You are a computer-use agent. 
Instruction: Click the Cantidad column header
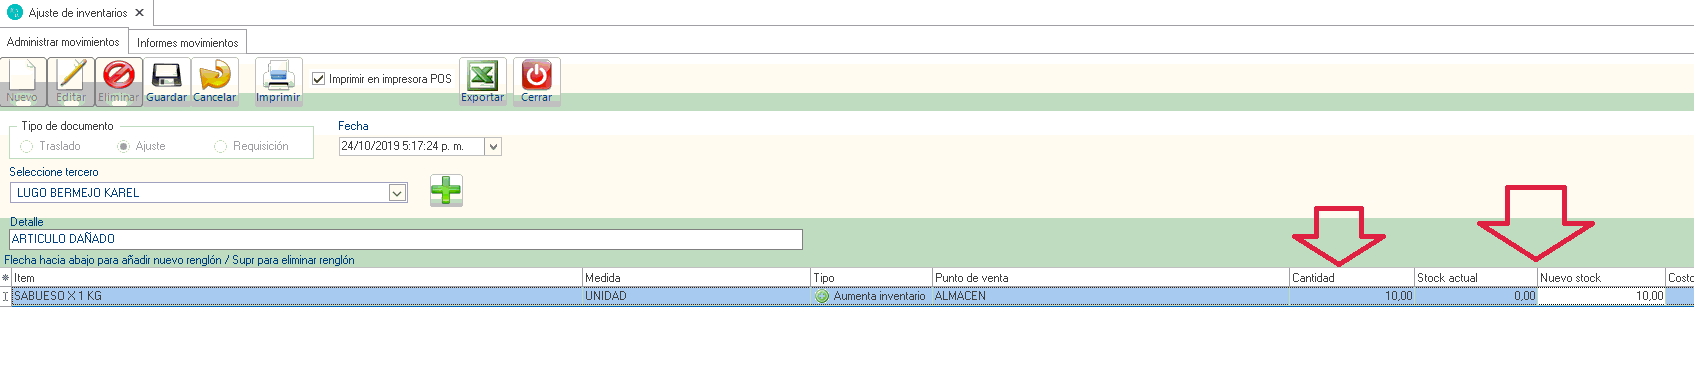click(1352, 277)
